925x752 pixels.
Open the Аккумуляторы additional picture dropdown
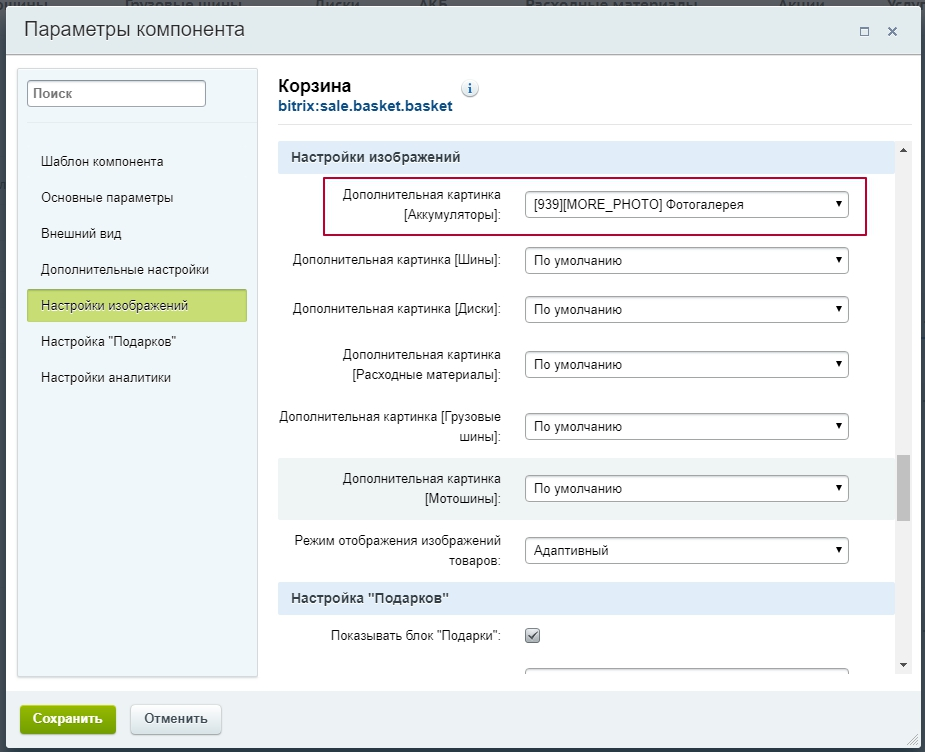click(x=686, y=205)
